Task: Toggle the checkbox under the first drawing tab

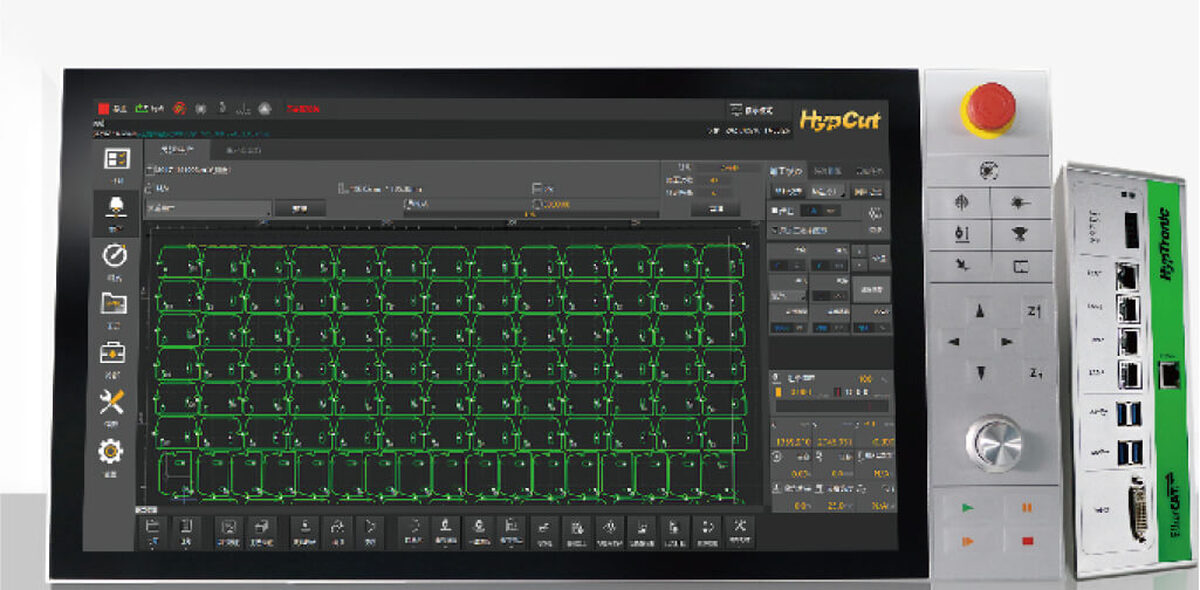Action: tap(149, 171)
